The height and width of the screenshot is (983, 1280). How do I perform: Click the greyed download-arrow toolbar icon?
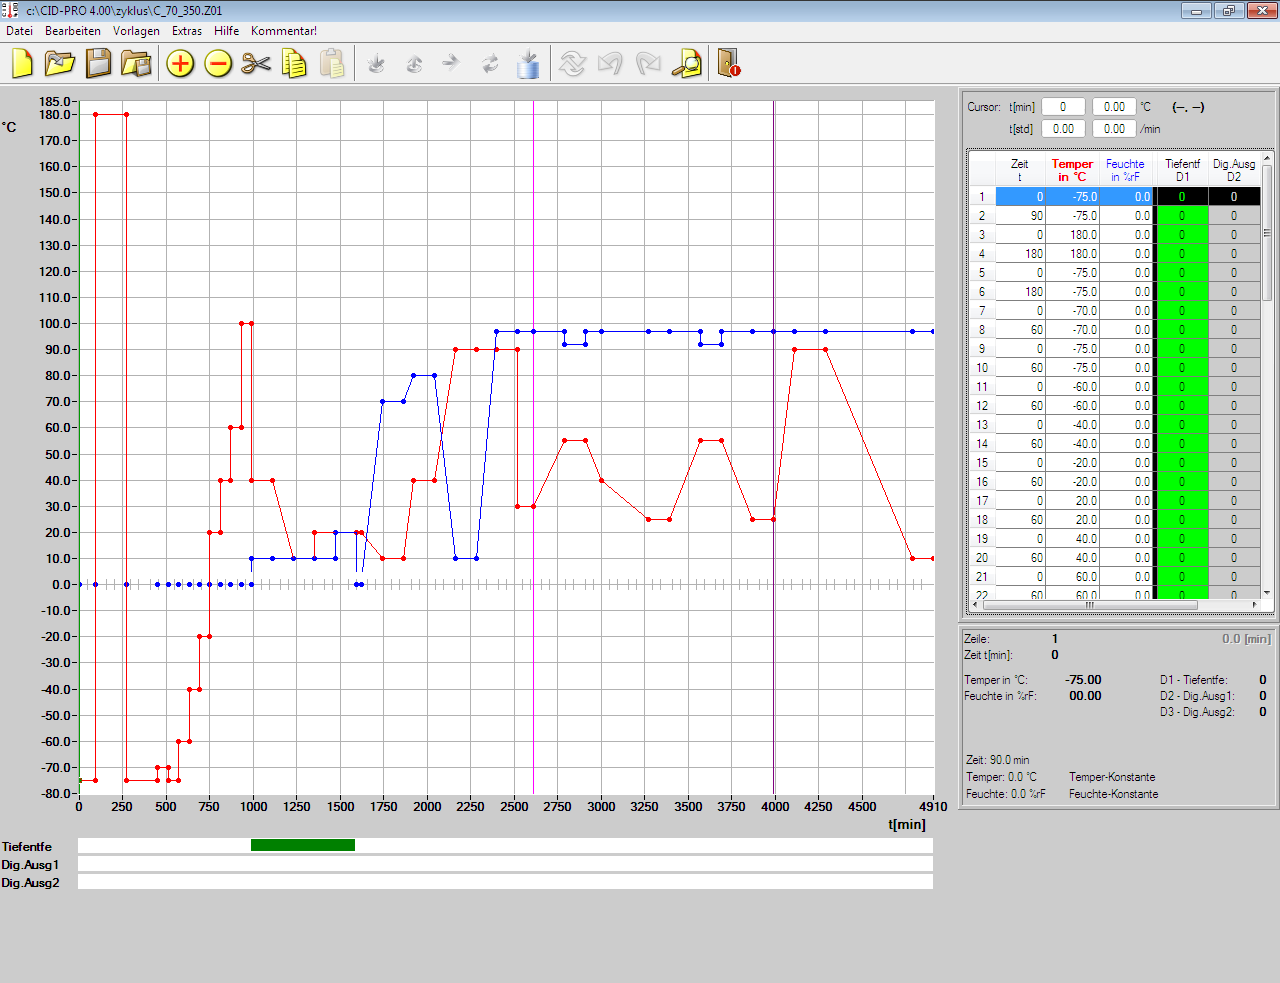[376, 64]
